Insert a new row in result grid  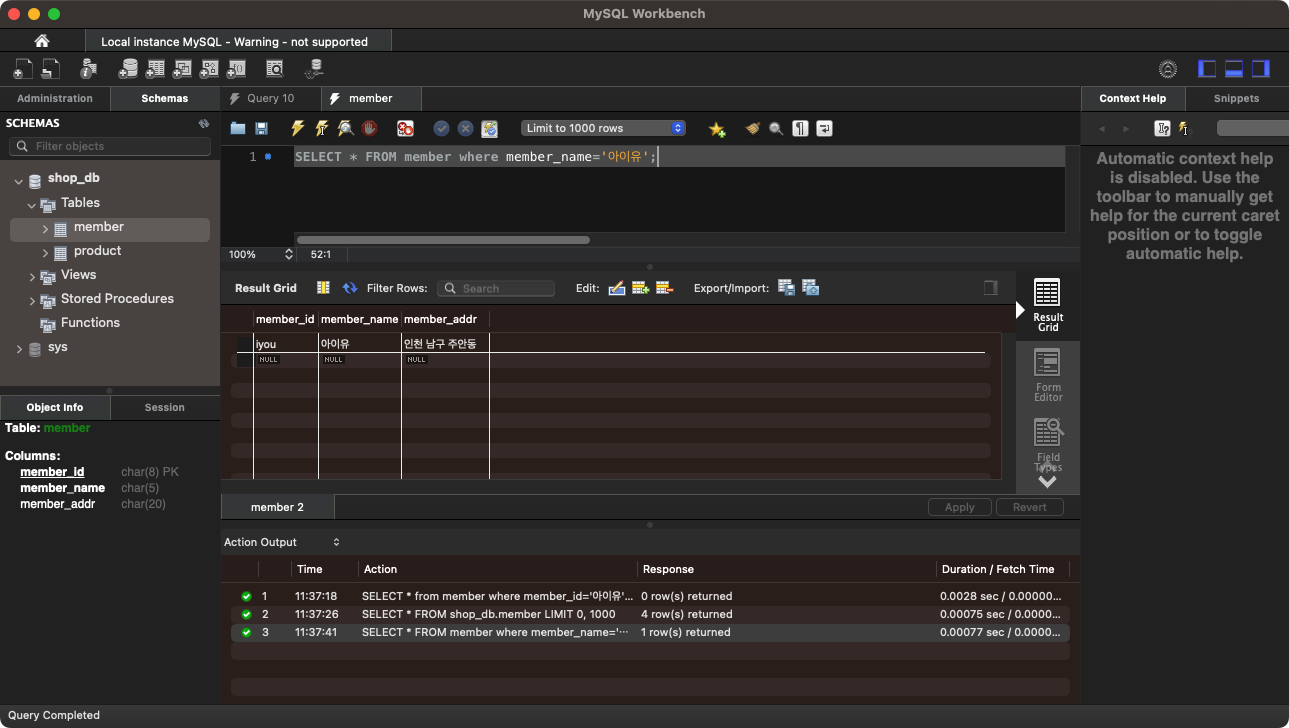click(x=641, y=288)
